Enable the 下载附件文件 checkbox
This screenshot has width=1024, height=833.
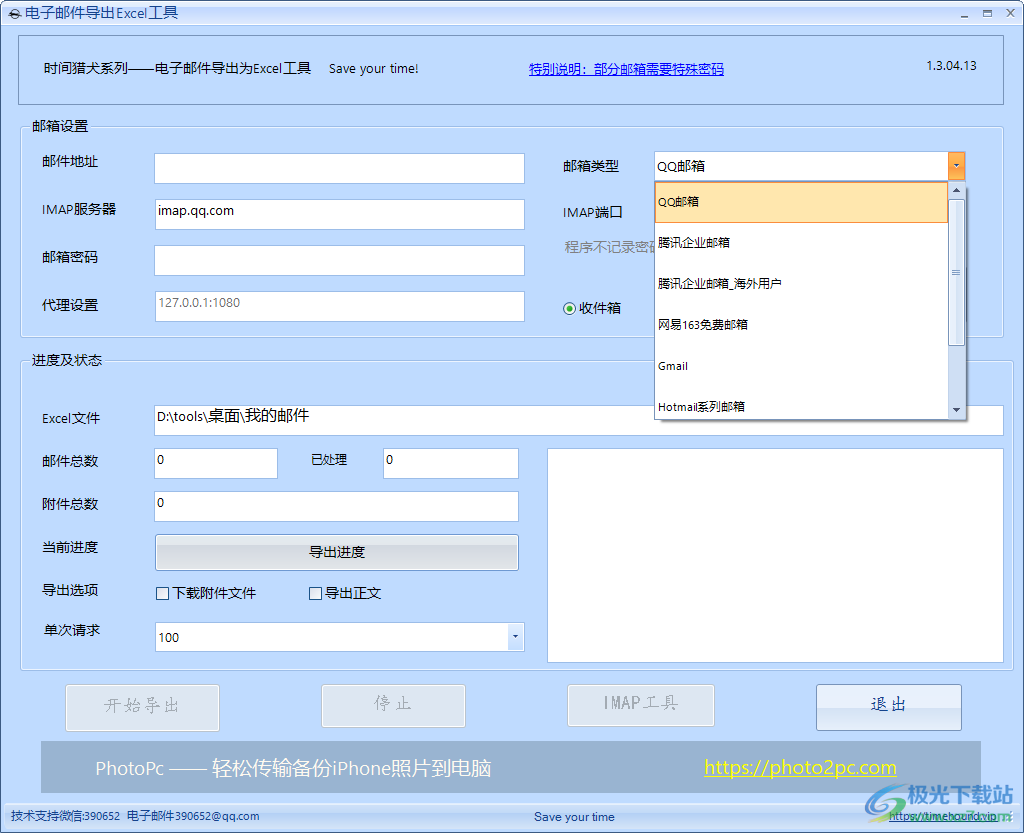click(x=162, y=593)
